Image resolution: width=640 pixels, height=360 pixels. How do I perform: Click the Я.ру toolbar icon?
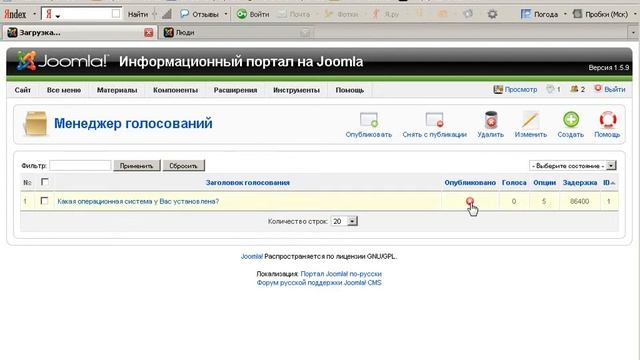point(376,14)
